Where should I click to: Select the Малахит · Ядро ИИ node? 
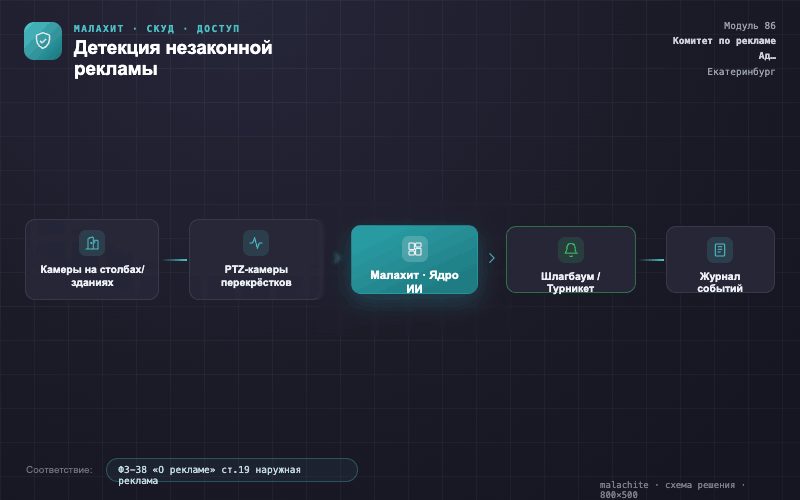tap(414, 260)
